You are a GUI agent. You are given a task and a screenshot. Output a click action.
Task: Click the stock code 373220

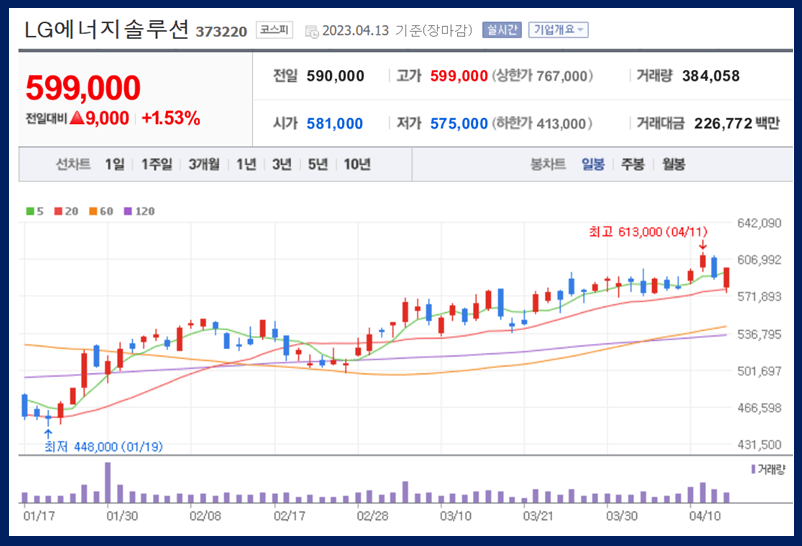click(221, 32)
